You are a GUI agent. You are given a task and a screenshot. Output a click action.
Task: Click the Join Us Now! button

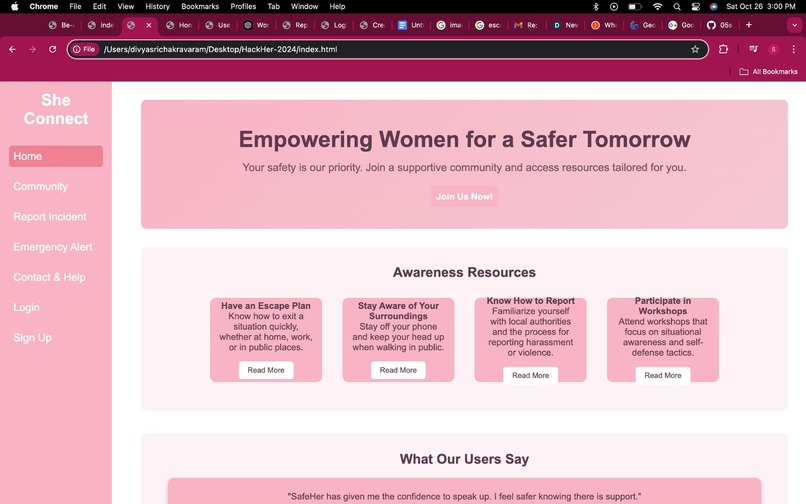(x=464, y=196)
